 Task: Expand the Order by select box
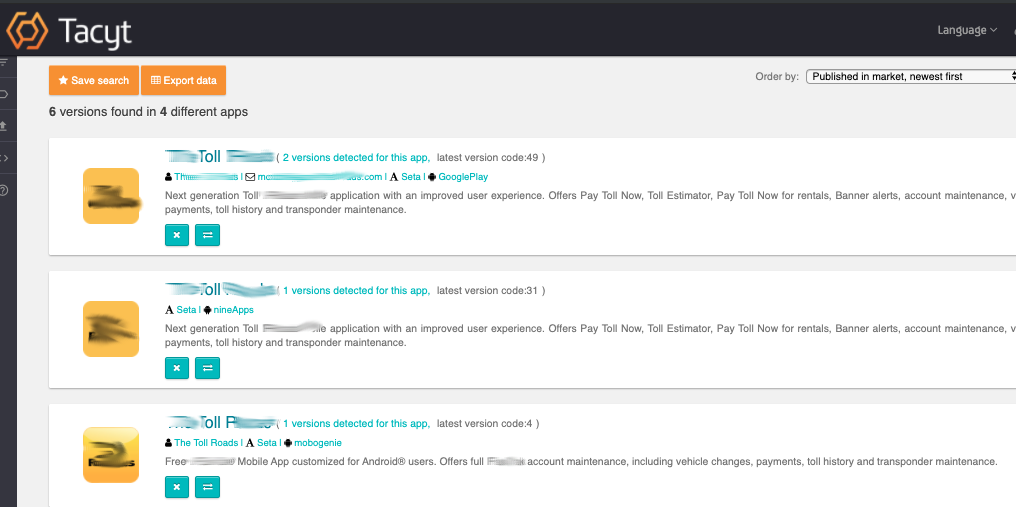(x=910, y=76)
